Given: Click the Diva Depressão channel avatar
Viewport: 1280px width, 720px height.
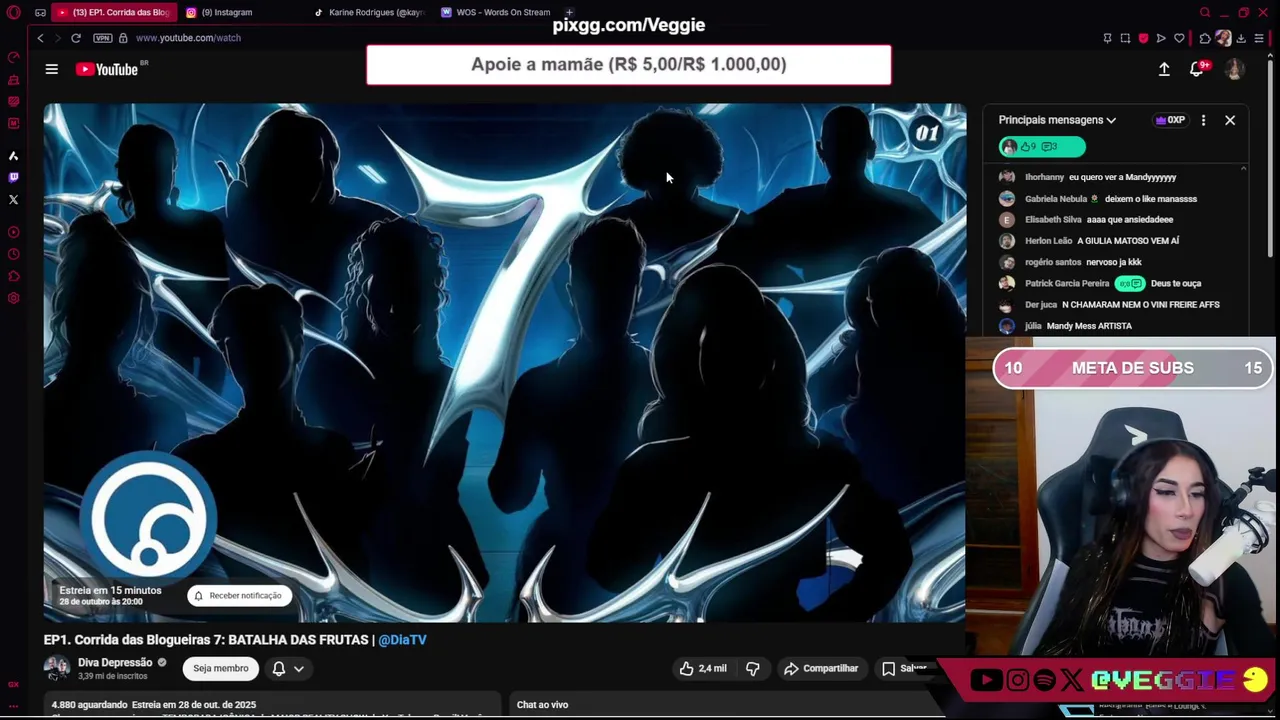Looking at the screenshot, I should [57, 668].
